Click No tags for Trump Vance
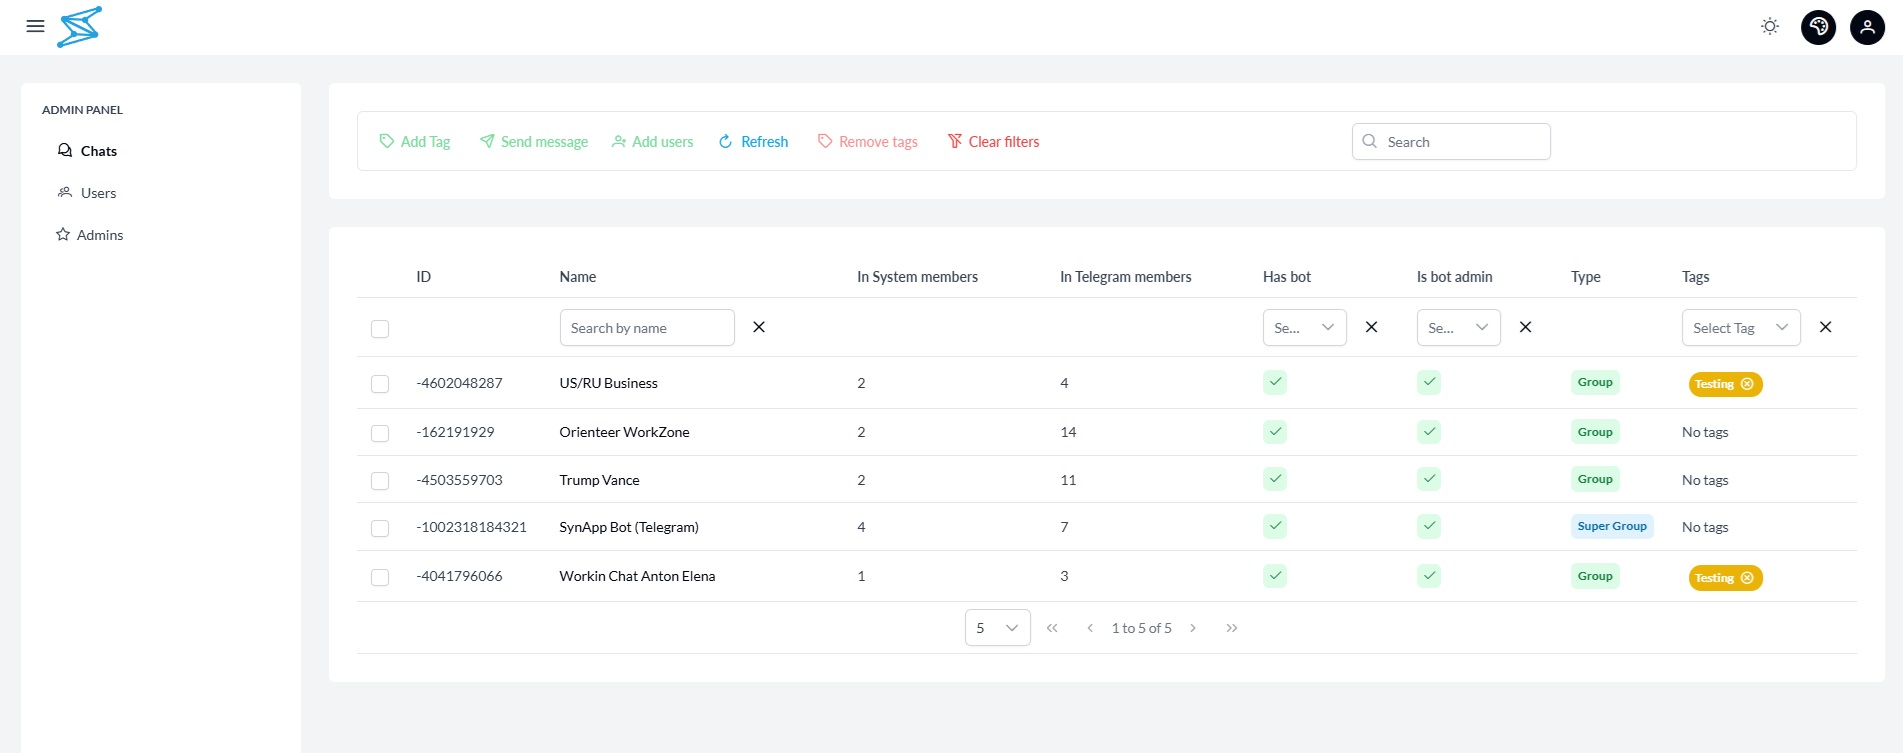Viewport: 1903px width, 753px height. (x=1705, y=480)
